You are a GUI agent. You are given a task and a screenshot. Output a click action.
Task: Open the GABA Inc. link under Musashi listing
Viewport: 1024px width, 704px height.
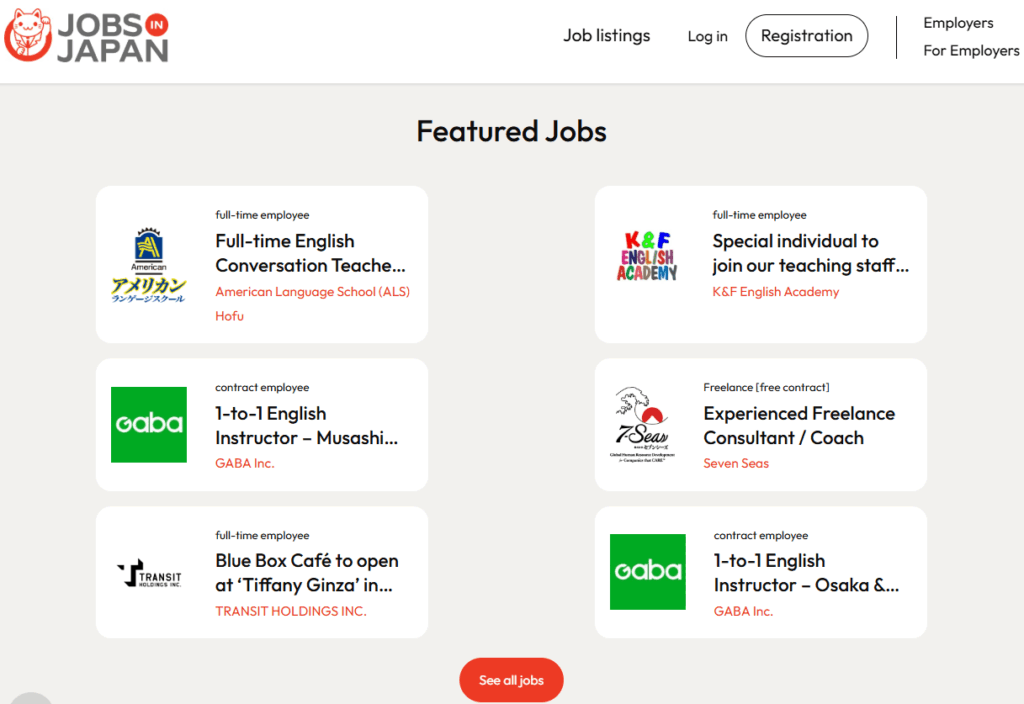243,463
